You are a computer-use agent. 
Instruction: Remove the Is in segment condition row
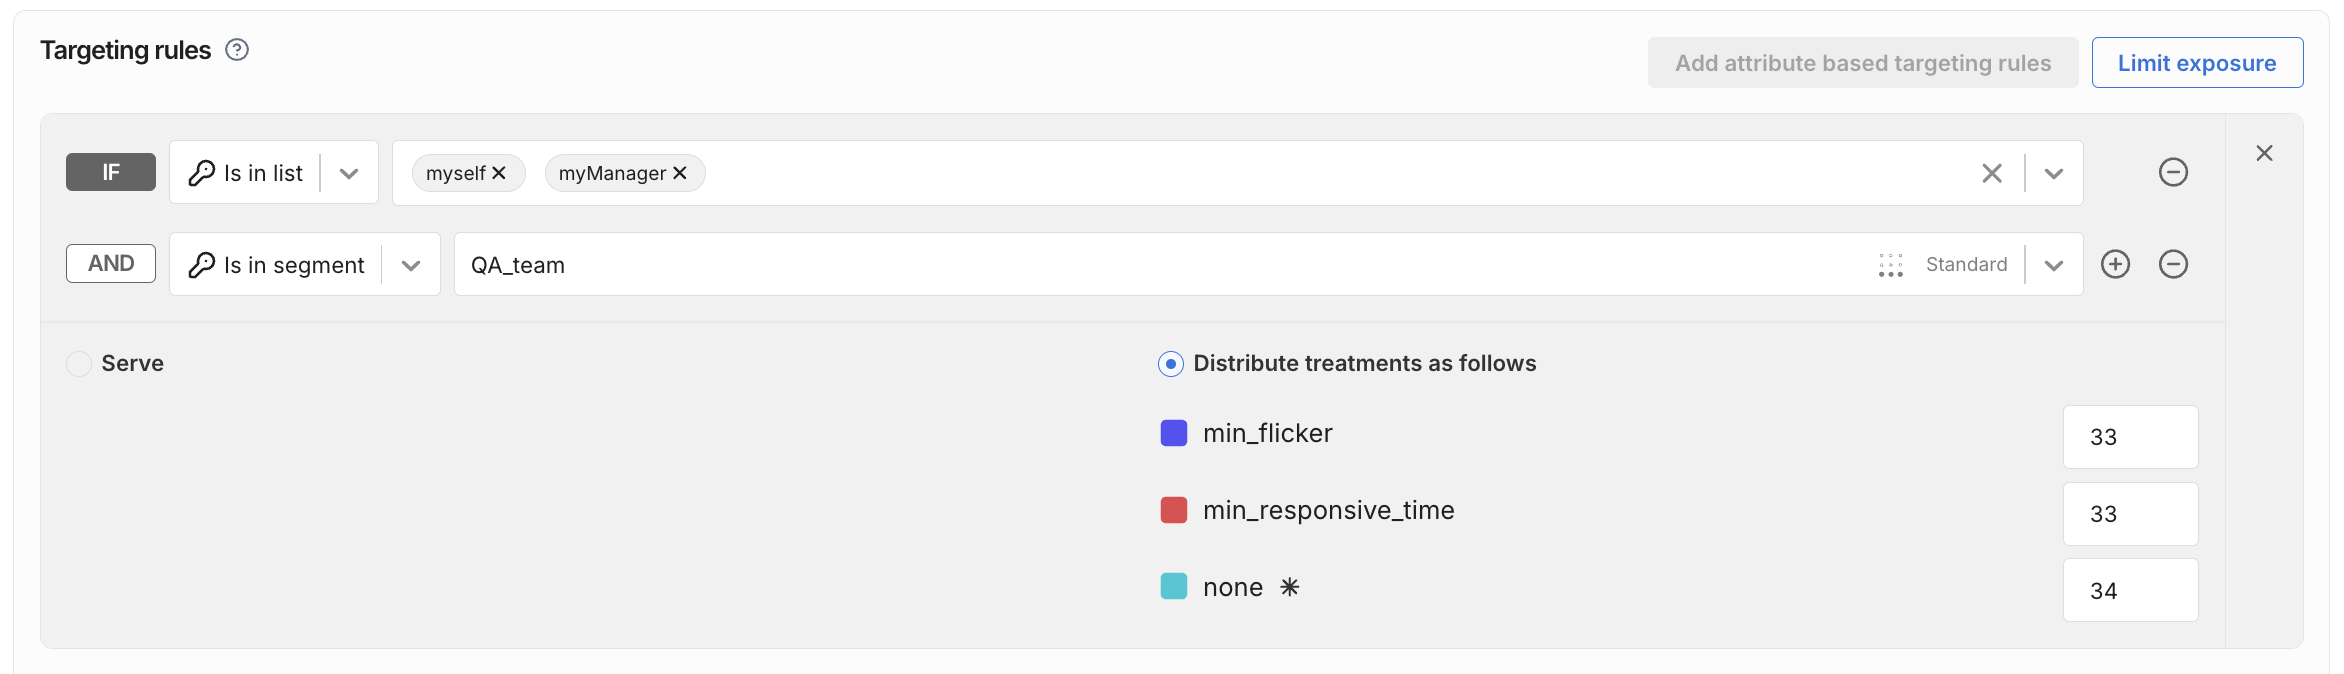2173,264
